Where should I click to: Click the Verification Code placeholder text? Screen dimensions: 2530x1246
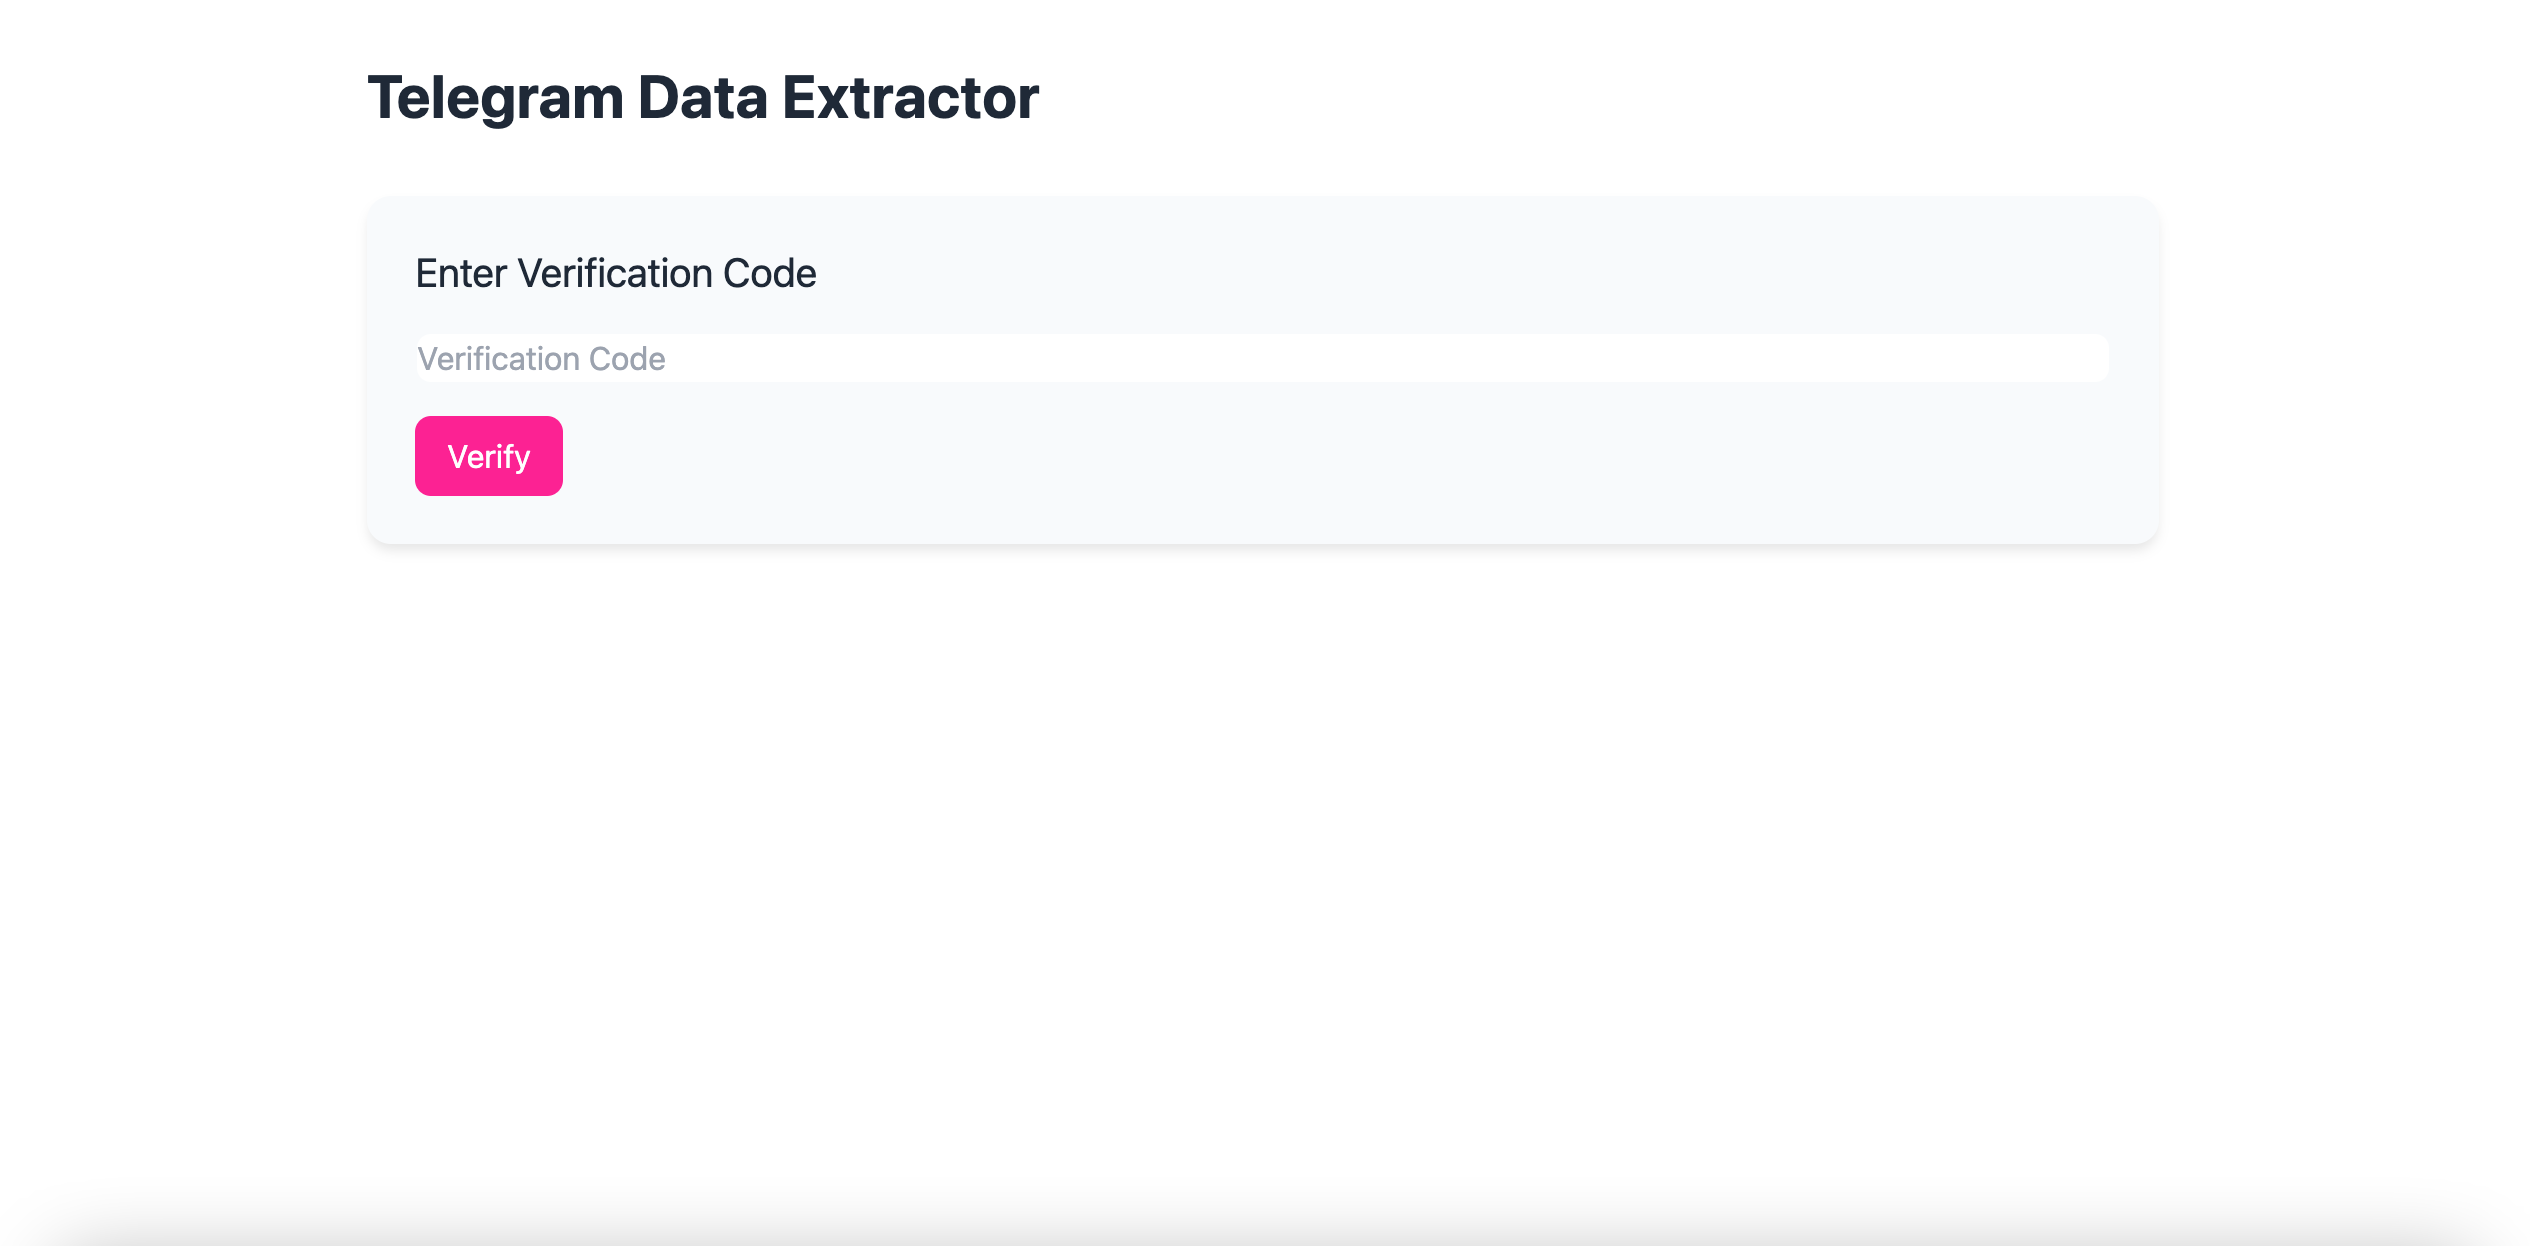[x=541, y=359]
